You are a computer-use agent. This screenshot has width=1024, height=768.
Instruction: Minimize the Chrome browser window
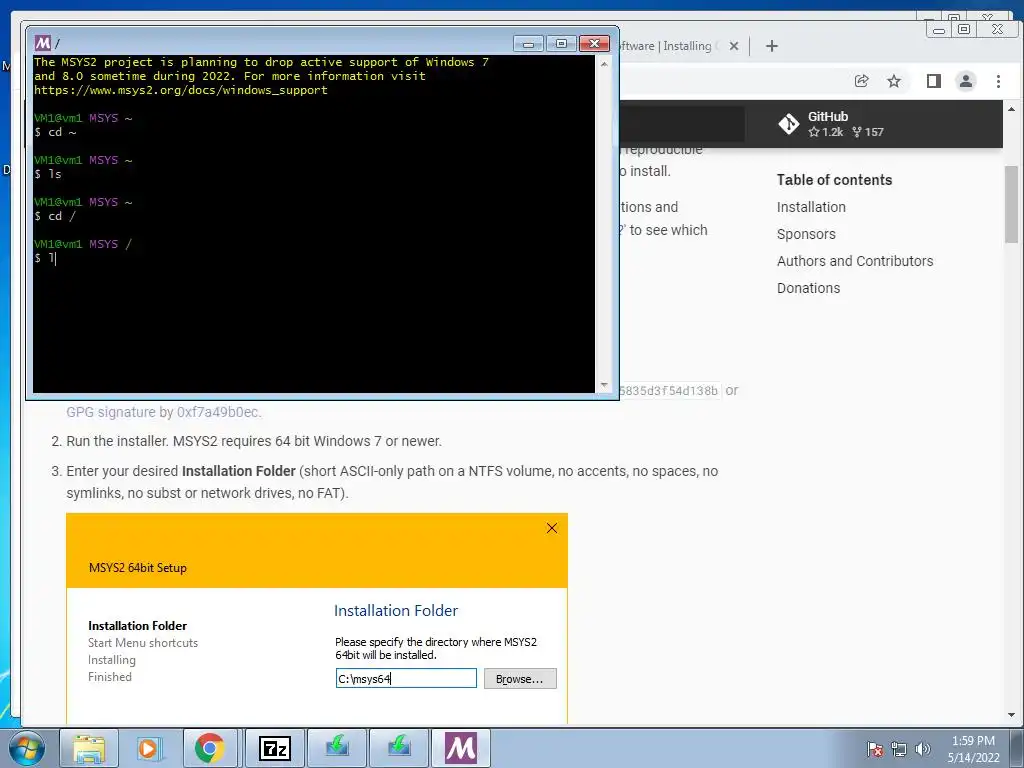click(939, 29)
